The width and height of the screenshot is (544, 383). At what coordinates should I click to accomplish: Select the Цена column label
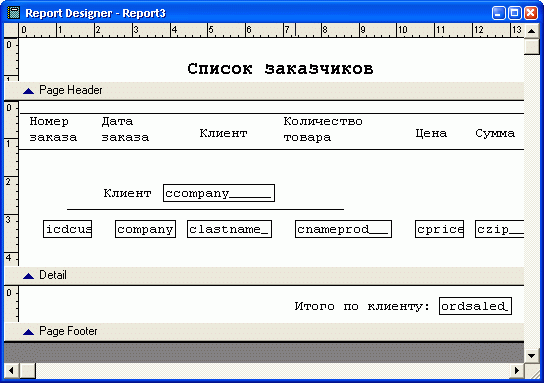431,133
